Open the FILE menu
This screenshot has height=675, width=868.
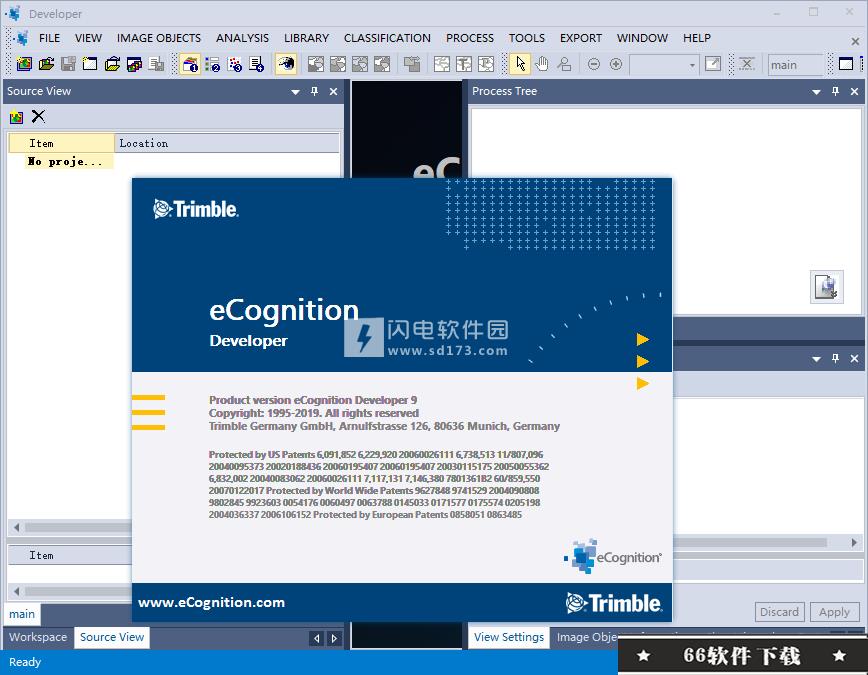pos(49,38)
